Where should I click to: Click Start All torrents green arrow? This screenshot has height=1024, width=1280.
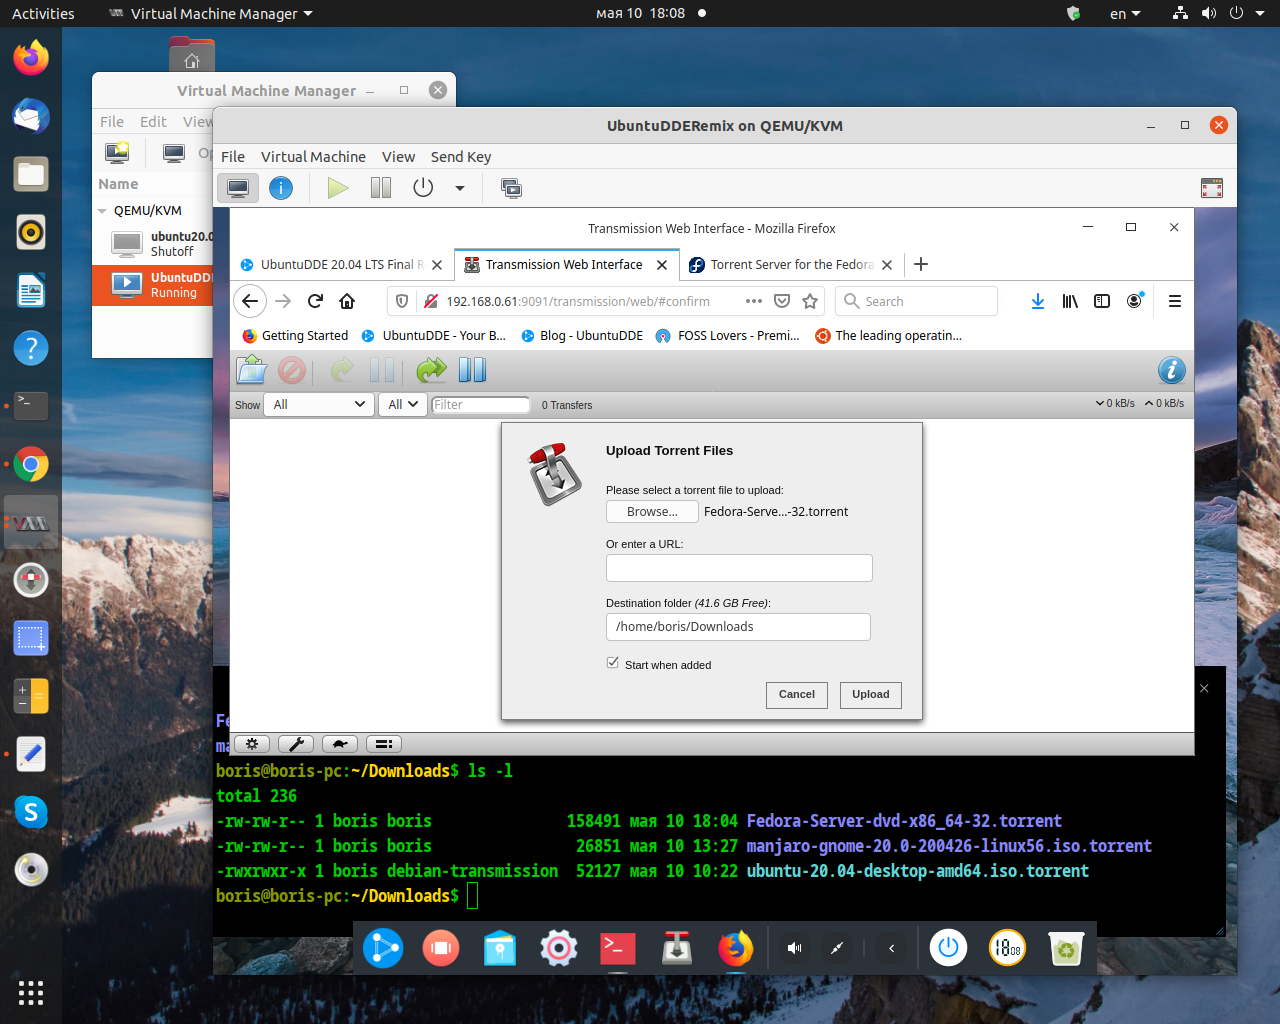(431, 370)
